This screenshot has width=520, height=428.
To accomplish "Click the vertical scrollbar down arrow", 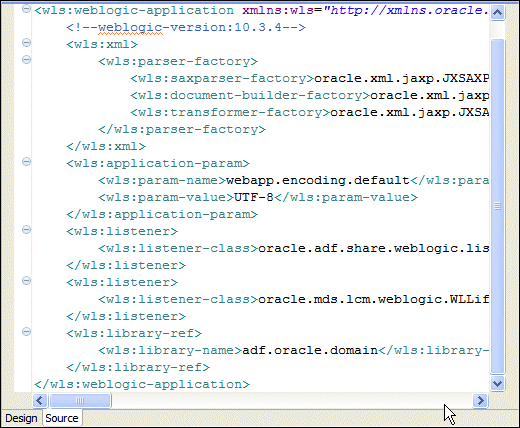I will [x=497, y=383].
